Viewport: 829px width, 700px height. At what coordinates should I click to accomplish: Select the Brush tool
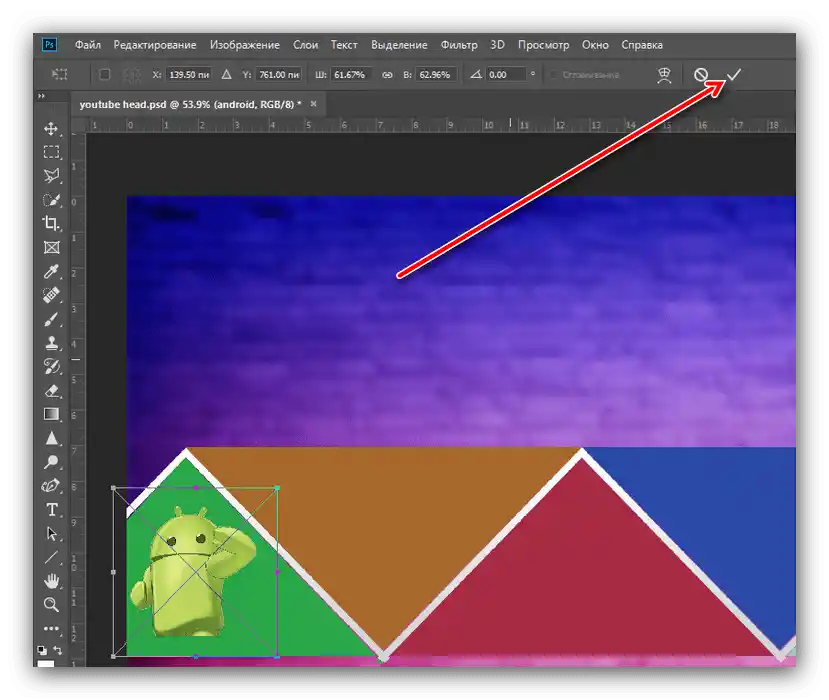coord(51,319)
